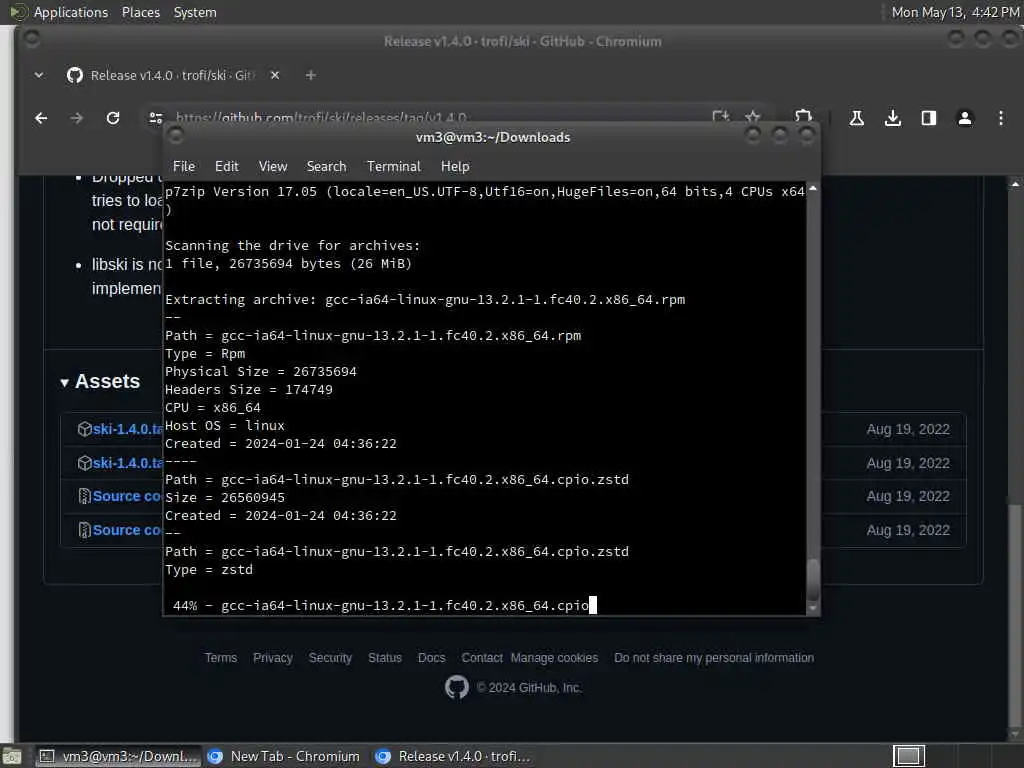This screenshot has height=768, width=1024.
Task: Open Chrome Labs flask icon
Action: (x=856, y=118)
